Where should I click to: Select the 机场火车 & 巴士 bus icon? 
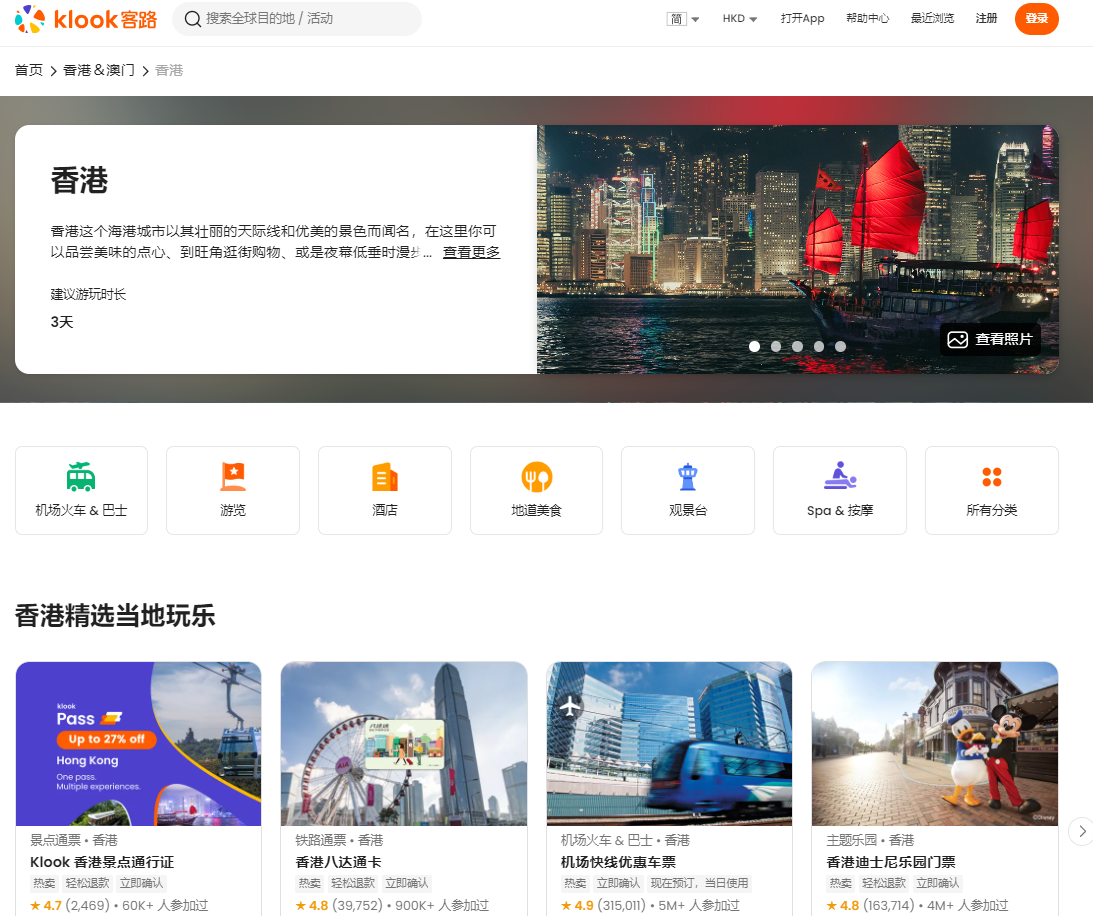click(81, 477)
